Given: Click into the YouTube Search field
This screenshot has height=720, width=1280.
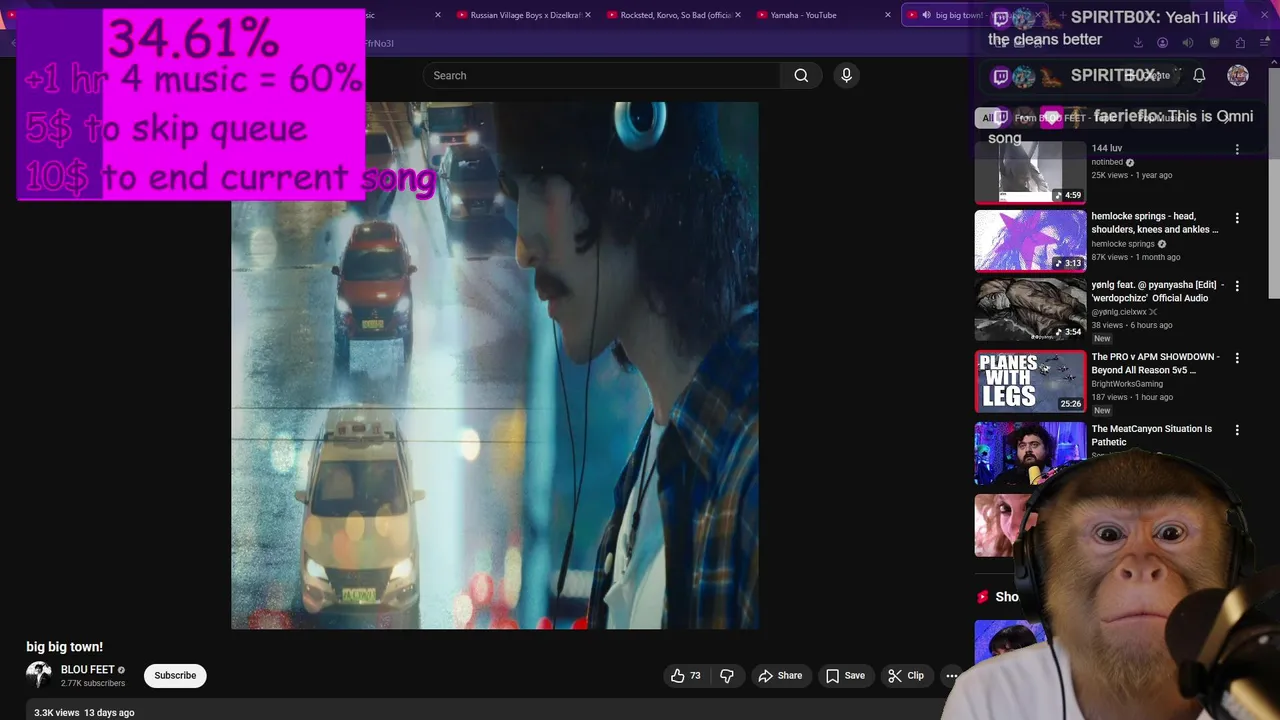Looking at the screenshot, I should tap(602, 75).
